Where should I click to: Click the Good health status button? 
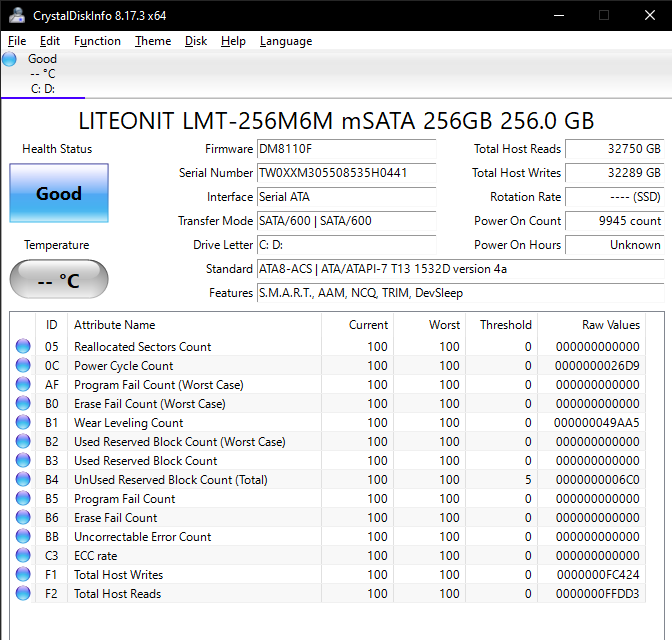pos(59,193)
